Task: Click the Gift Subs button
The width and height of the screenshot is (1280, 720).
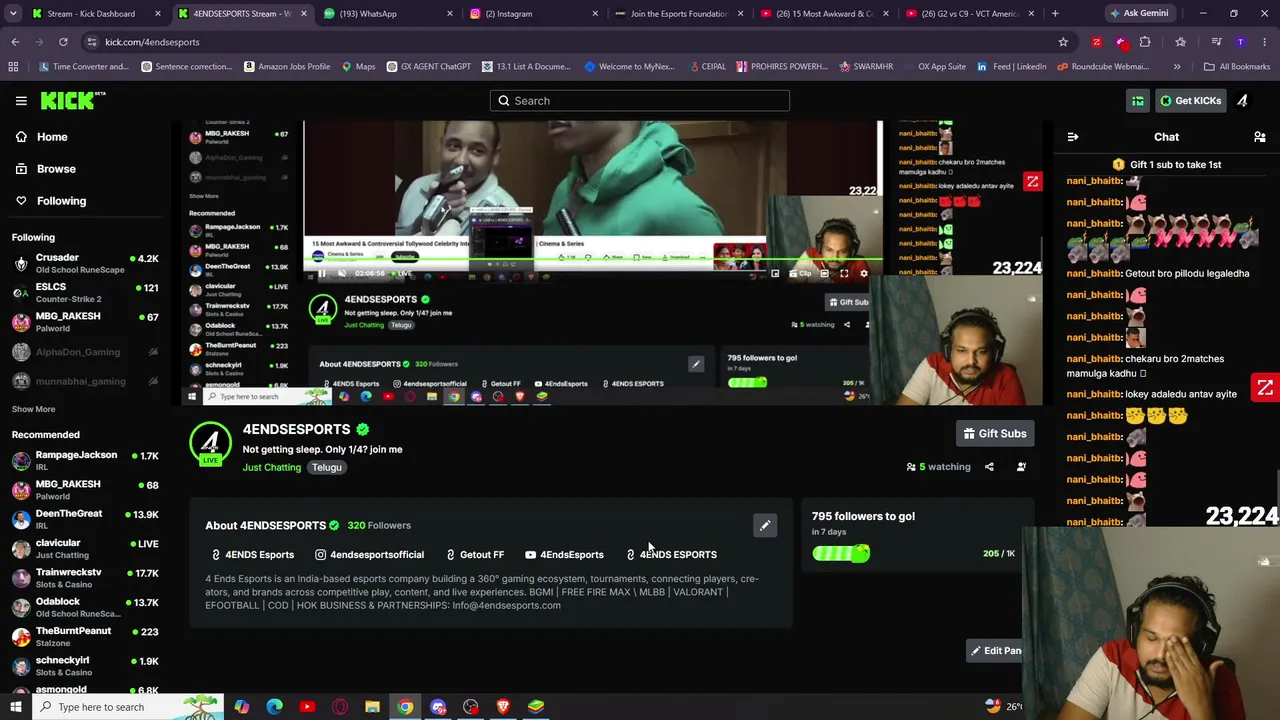Action: point(995,434)
